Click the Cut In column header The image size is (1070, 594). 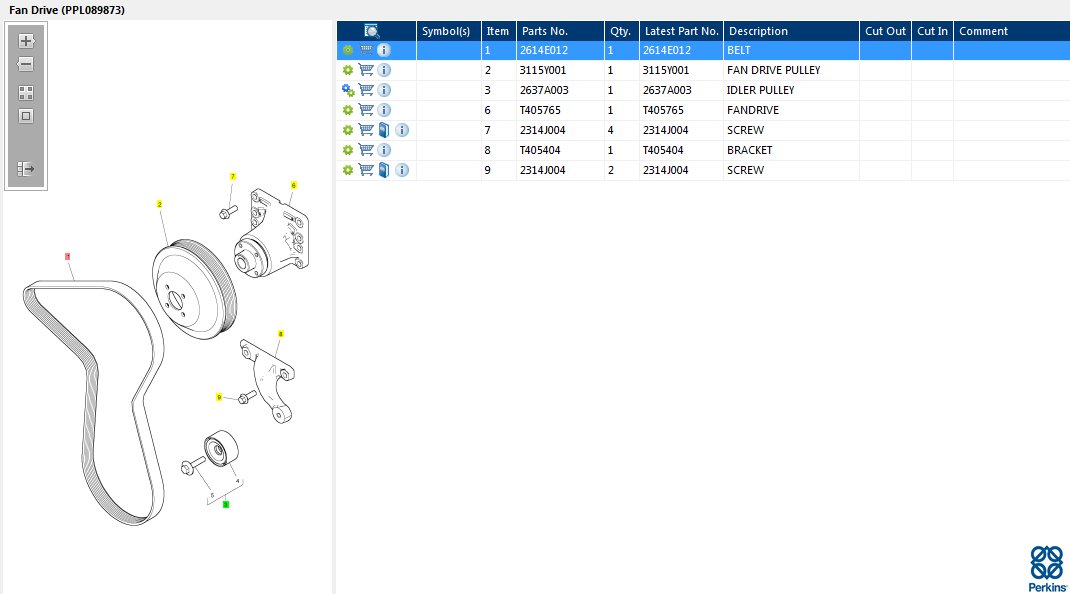[932, 31]
